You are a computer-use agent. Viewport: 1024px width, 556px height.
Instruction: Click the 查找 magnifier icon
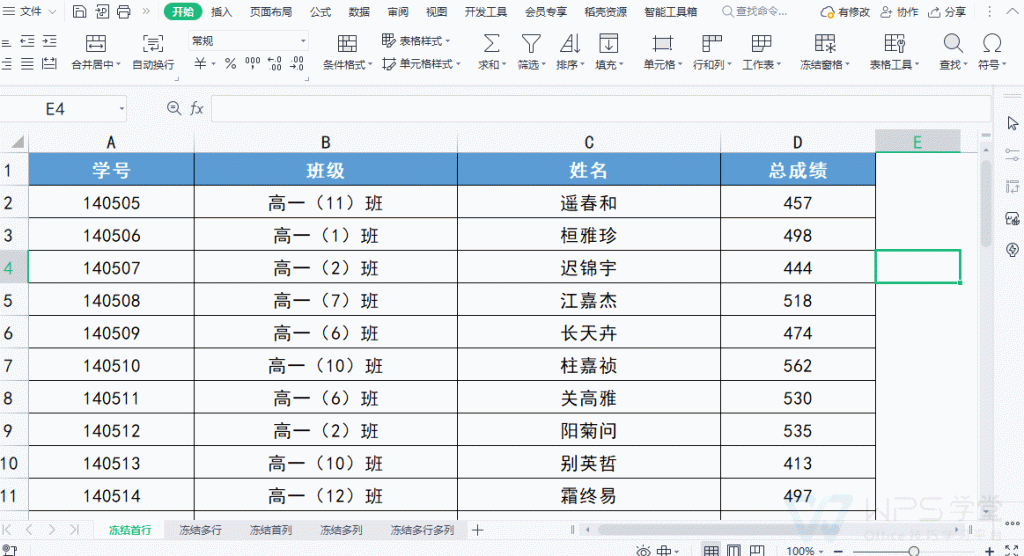[953, 44]
